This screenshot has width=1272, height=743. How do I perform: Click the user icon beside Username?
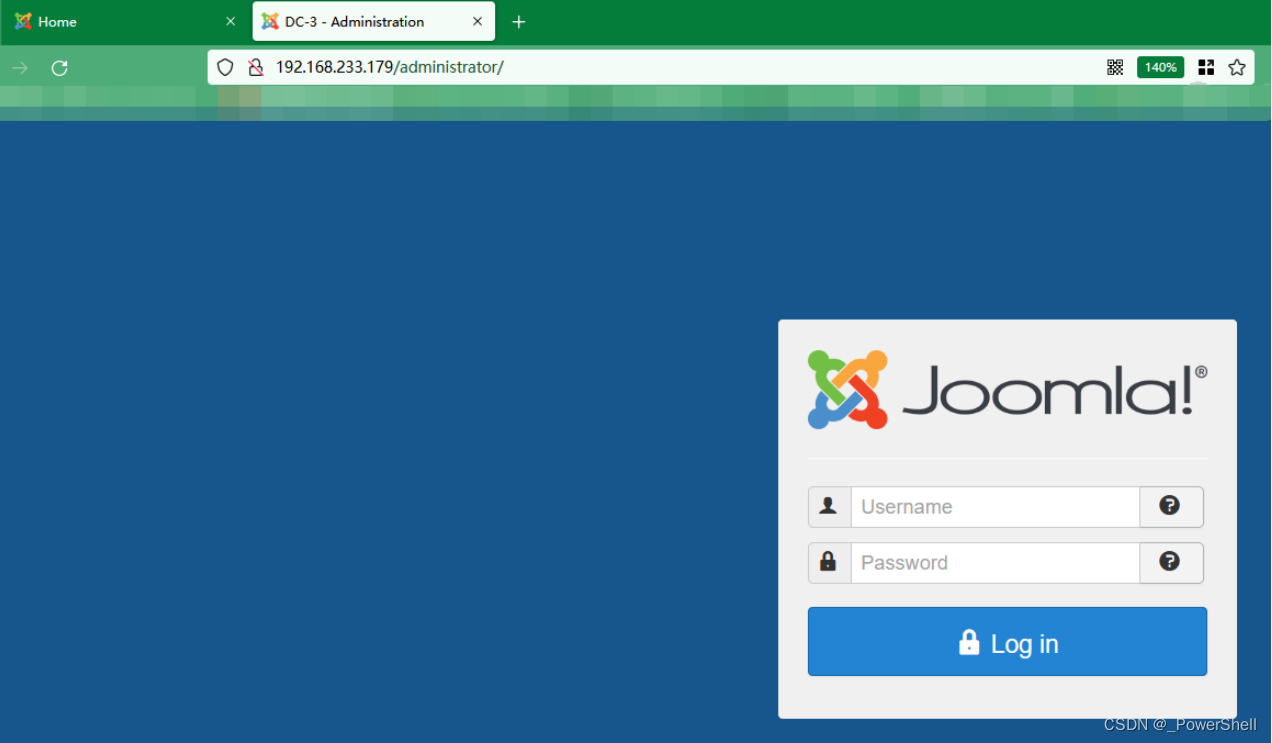(x=829, y=507)
